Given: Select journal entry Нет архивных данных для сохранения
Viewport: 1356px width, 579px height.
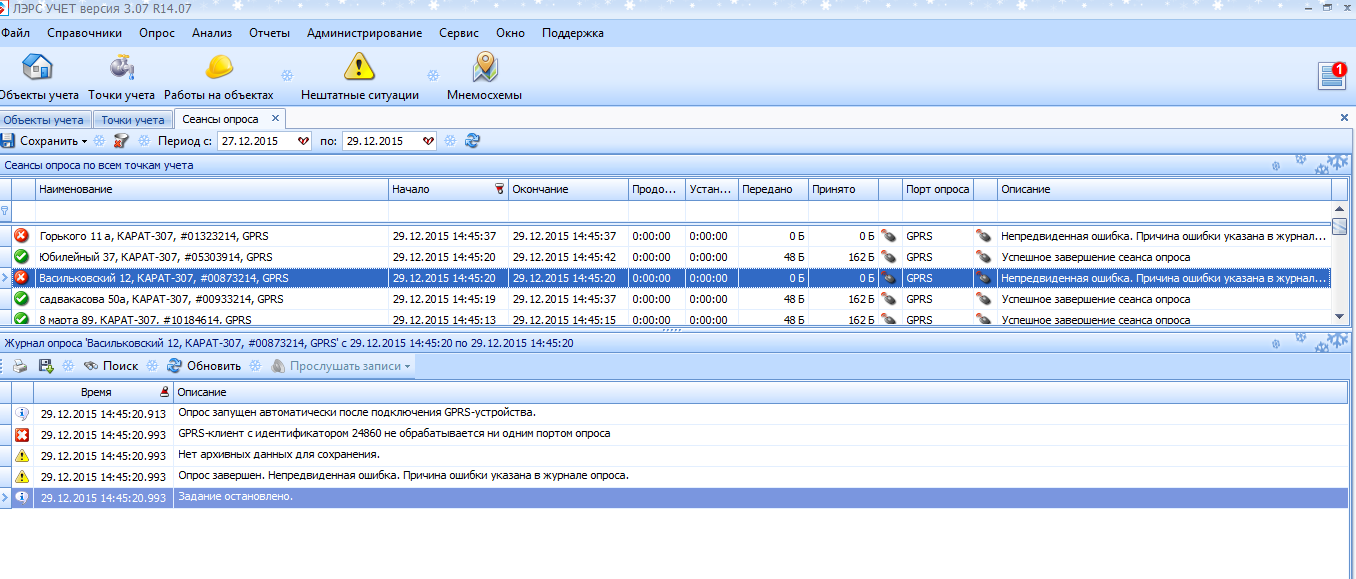Looking at the screenshot, I should [x=676, y=456].
